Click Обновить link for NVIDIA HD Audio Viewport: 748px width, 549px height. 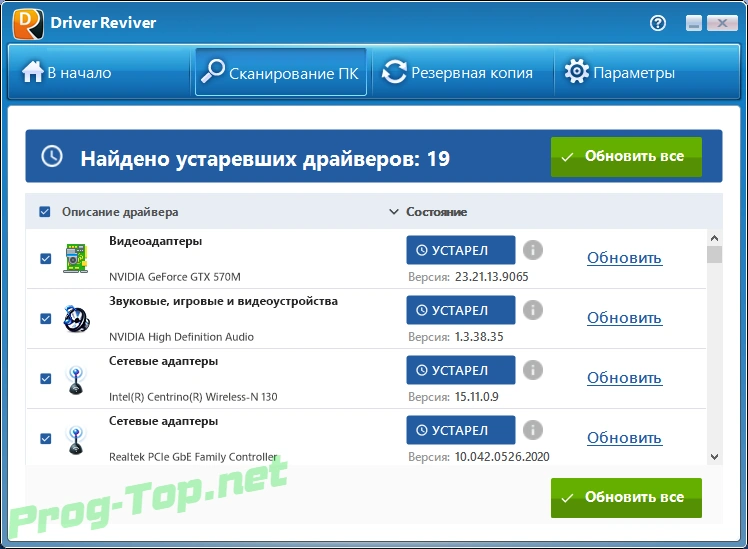tap(624, 318)
